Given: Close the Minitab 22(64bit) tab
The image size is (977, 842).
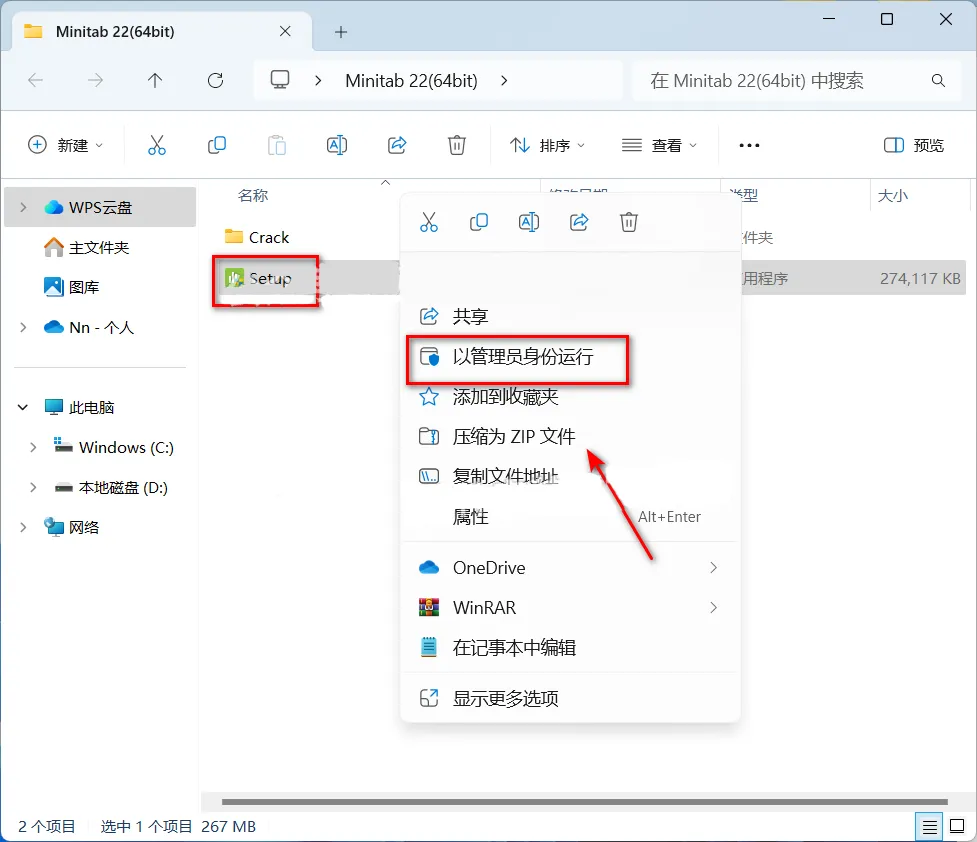Looking at the screenshot, I should tap(285, 31).
